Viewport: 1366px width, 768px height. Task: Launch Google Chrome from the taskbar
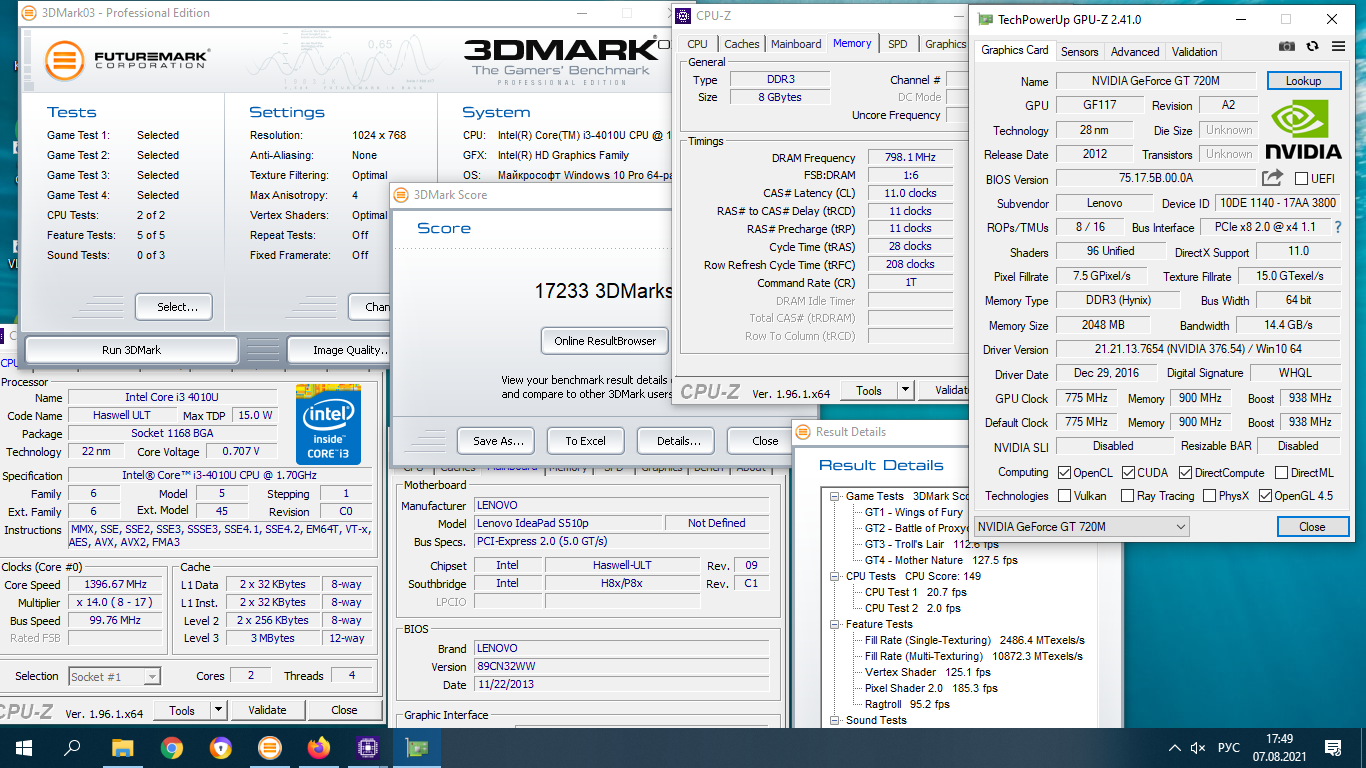171,747
